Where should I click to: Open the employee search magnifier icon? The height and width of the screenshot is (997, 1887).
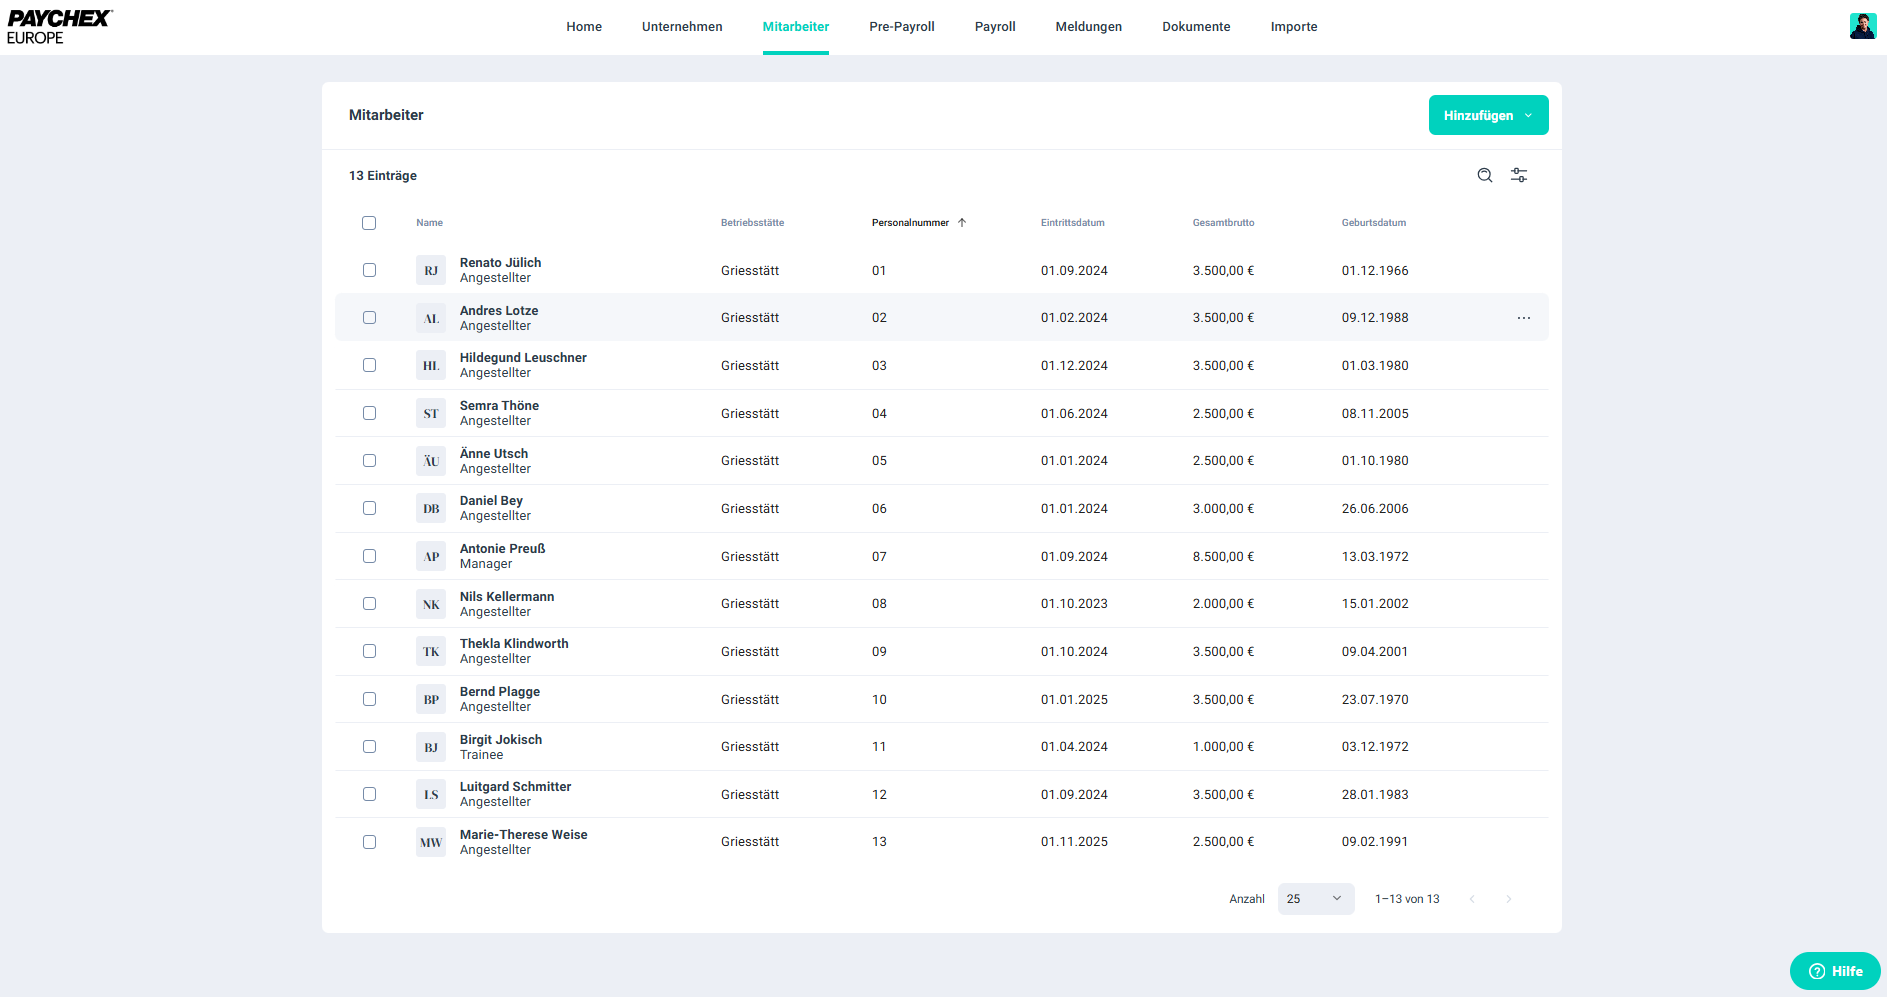(1485, 175)
